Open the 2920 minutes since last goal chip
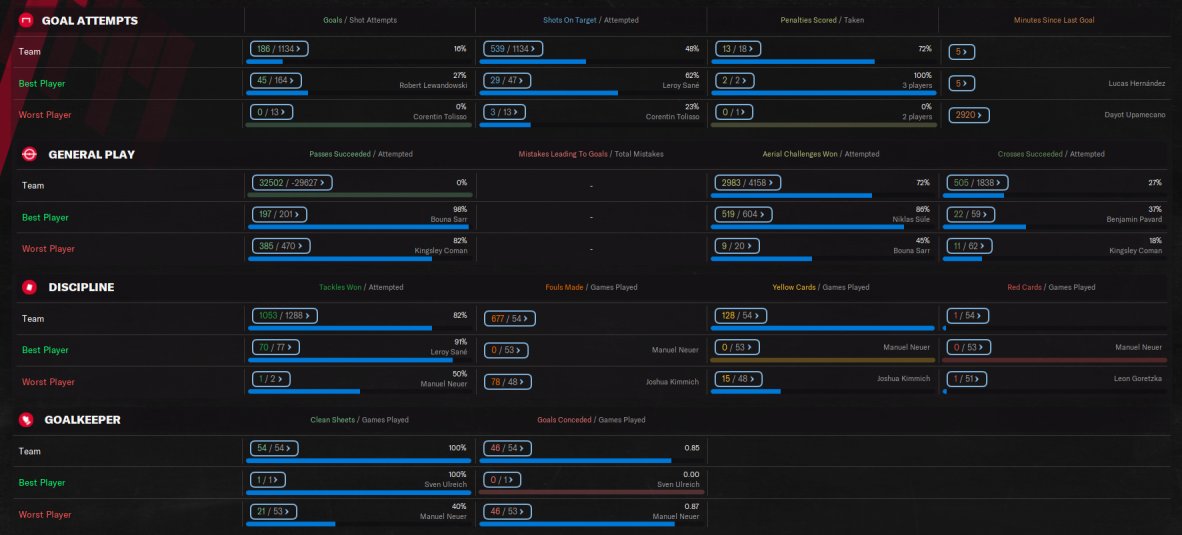The image size is (1182, 535). click(x=969, y=115)
